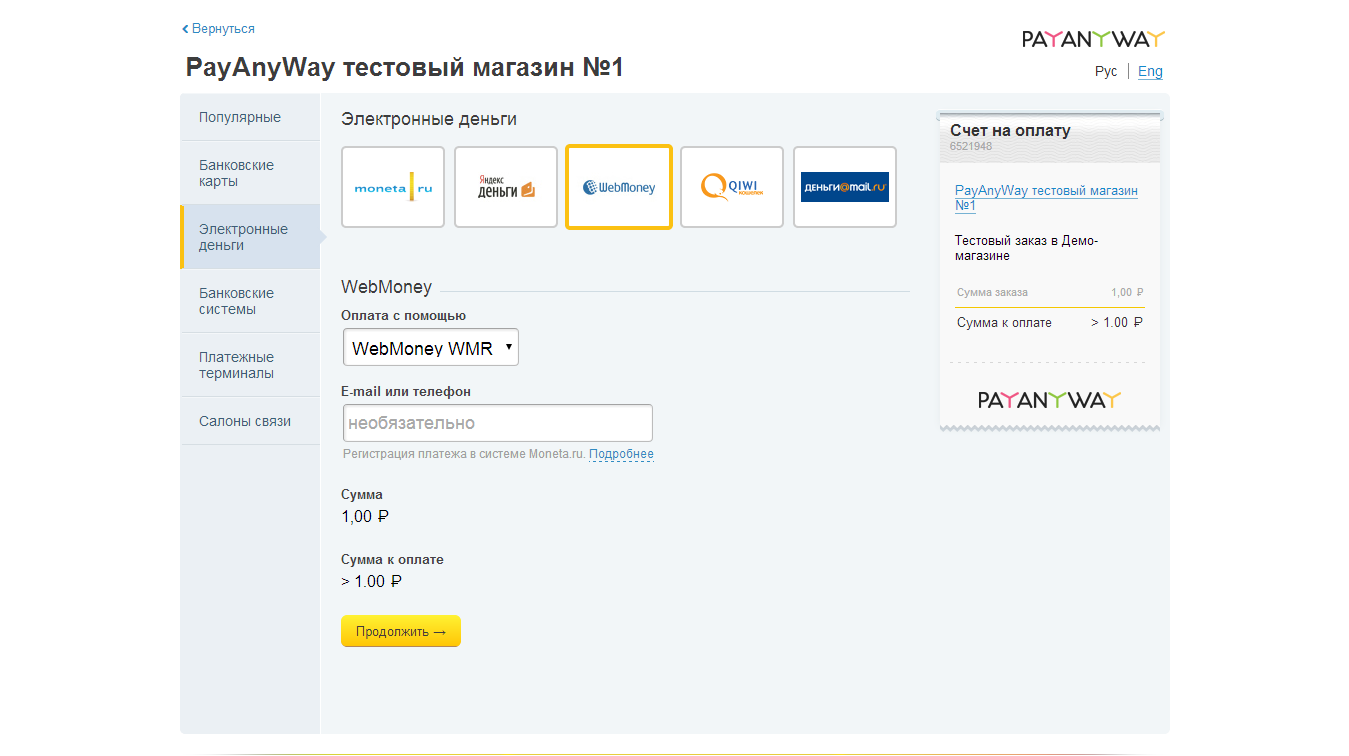Screen dimensions: 1349x756
Task: Choose Деньги@mail.ru payment icon
Action: [x=845, y=187]
